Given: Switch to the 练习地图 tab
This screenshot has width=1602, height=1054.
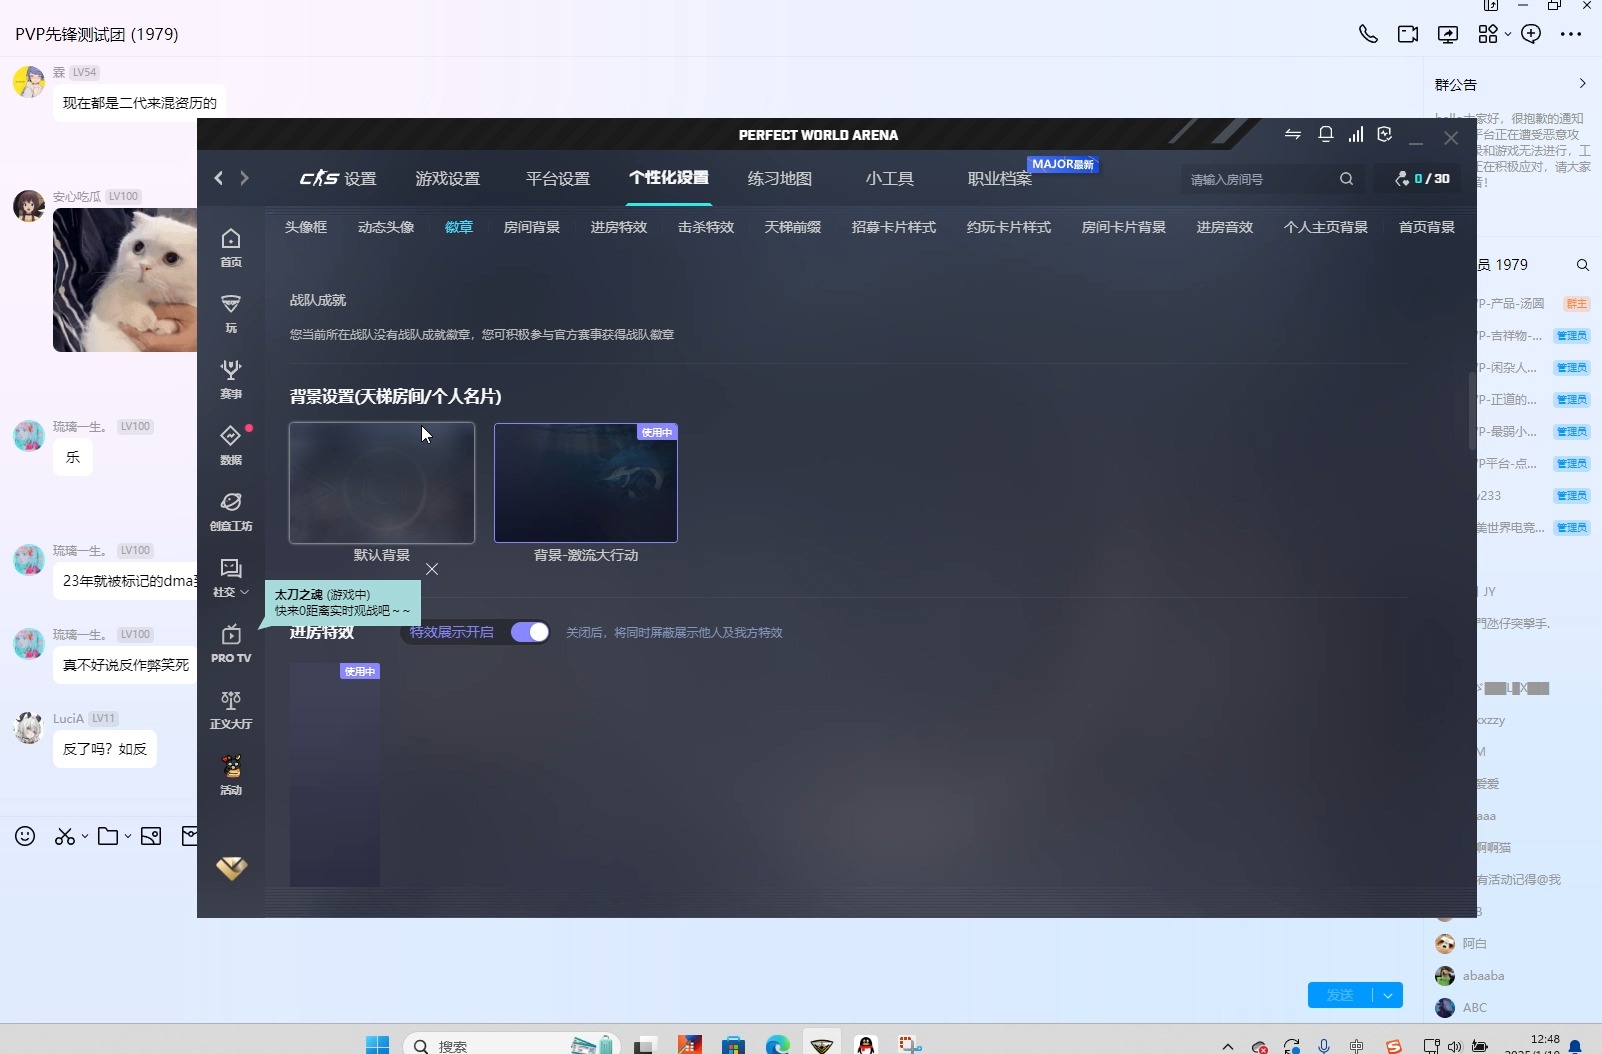Looking at the screenshot, I should pyautogui.click(x=780, y=179).
